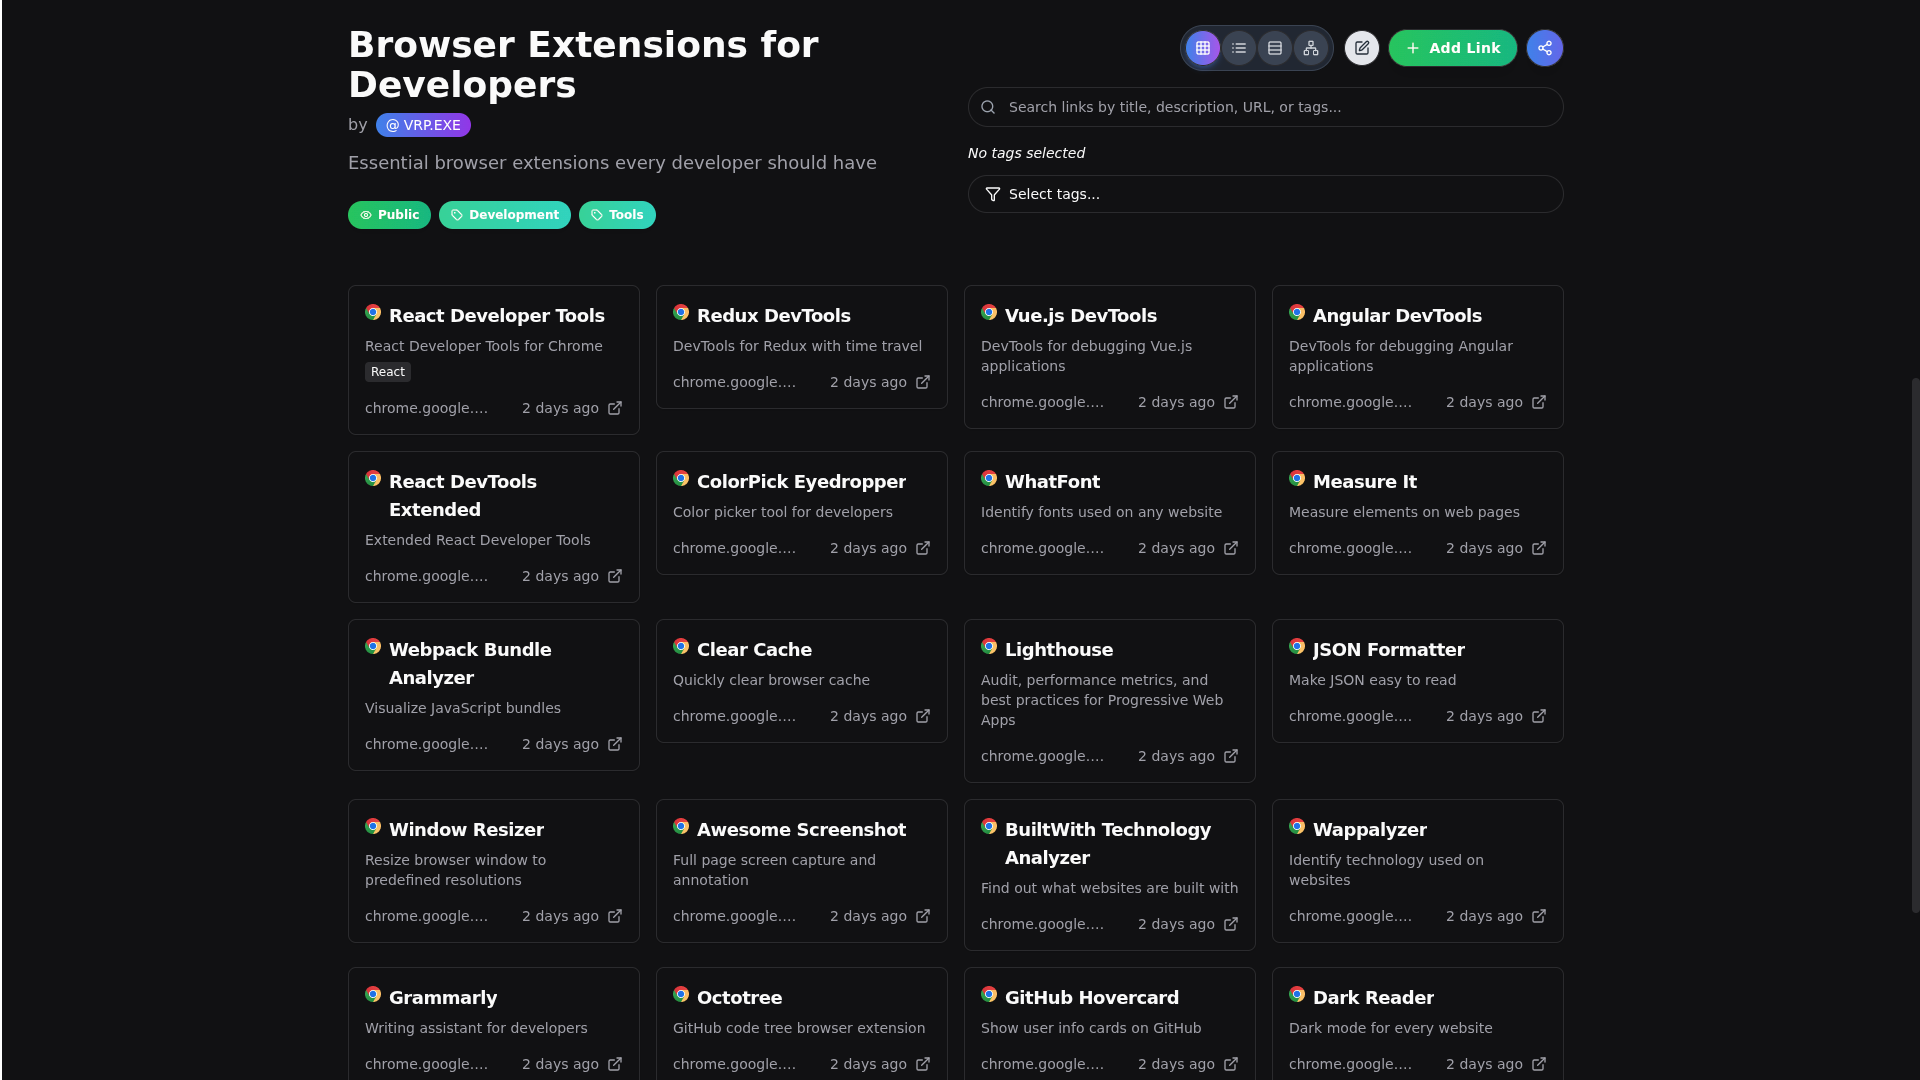Click the Lighthouse card title
The width and height of the screenshot is (1920, 1080).
1059,650
